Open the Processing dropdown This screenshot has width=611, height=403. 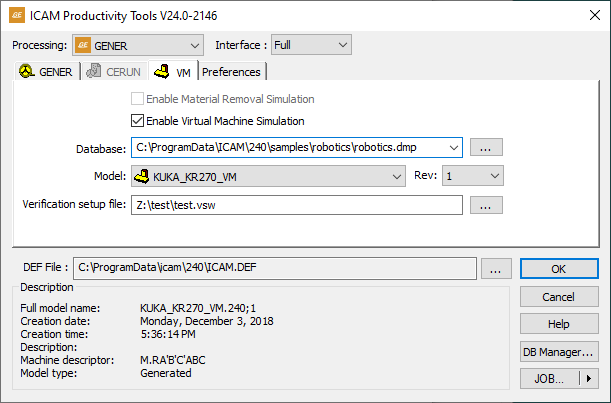pyautogui.click(x=138, y=45)
